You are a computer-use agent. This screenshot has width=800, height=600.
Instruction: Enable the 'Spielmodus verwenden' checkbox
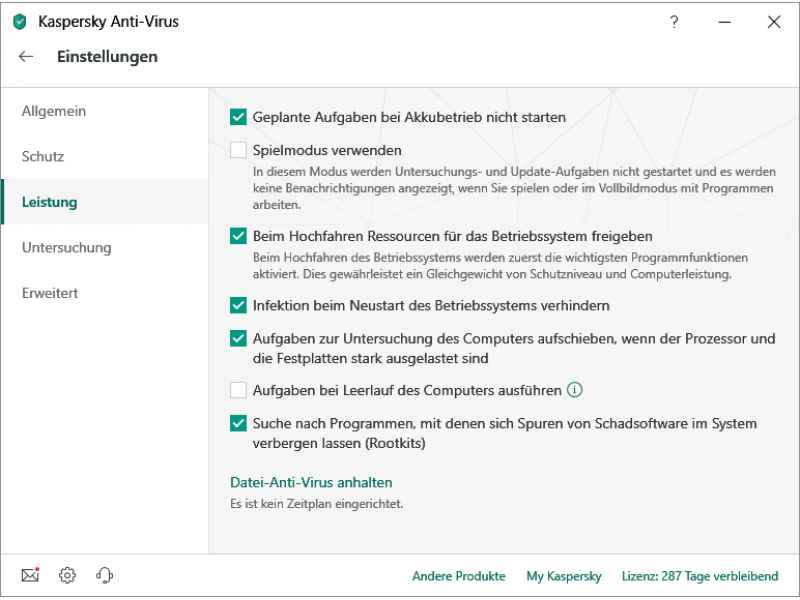click(x=238, y=150)
